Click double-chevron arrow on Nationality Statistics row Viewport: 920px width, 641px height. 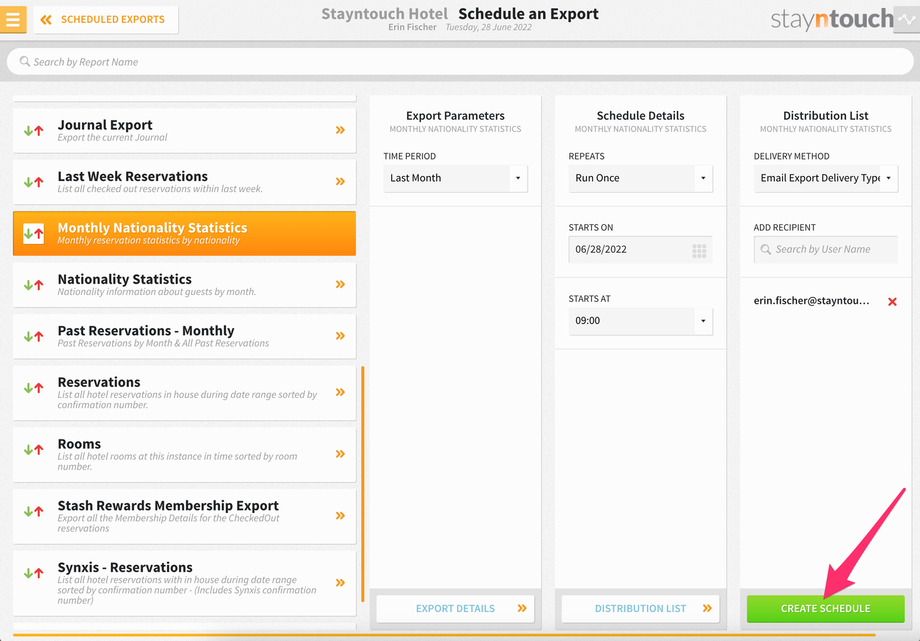point(340,284)
